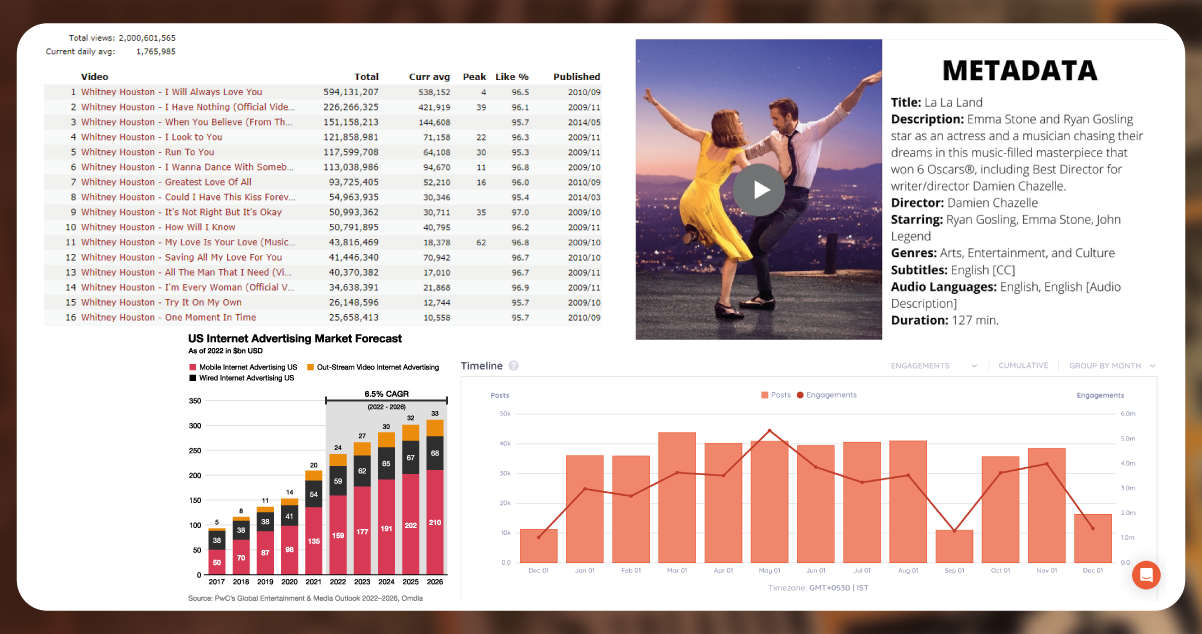Toggle the Engagements legend item
Screen dimensions: 1202x634
tap(827, 395)
